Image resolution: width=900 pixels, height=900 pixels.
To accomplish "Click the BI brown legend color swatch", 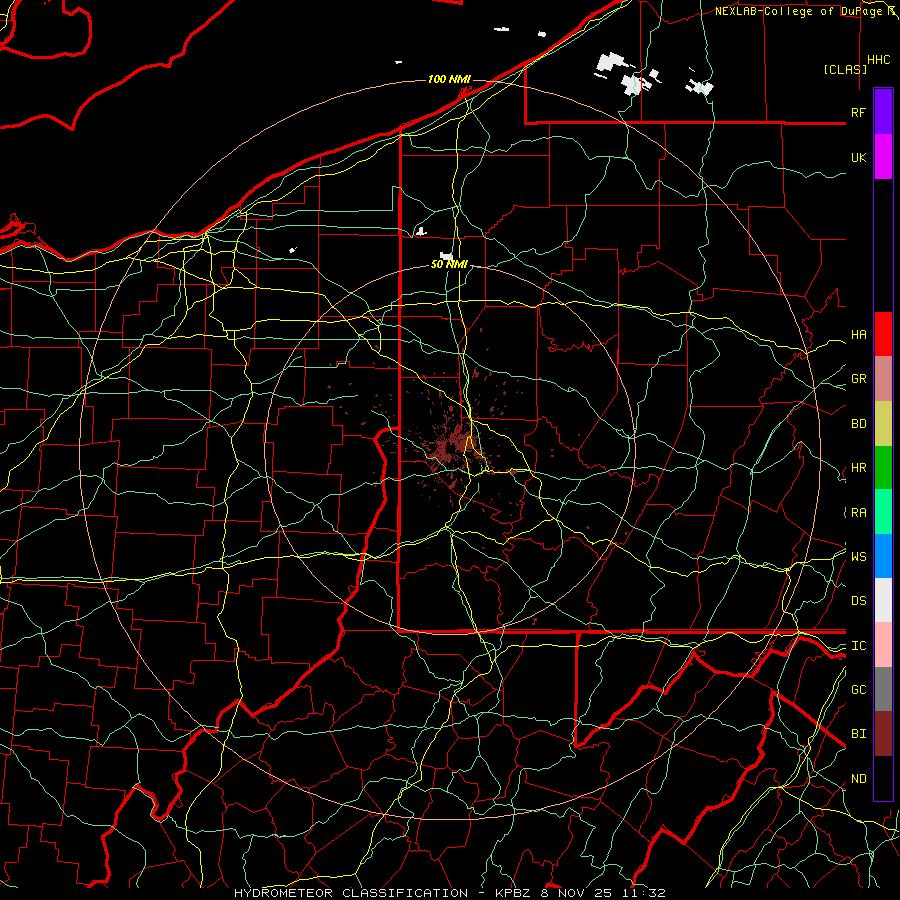I will click(883, 734).
